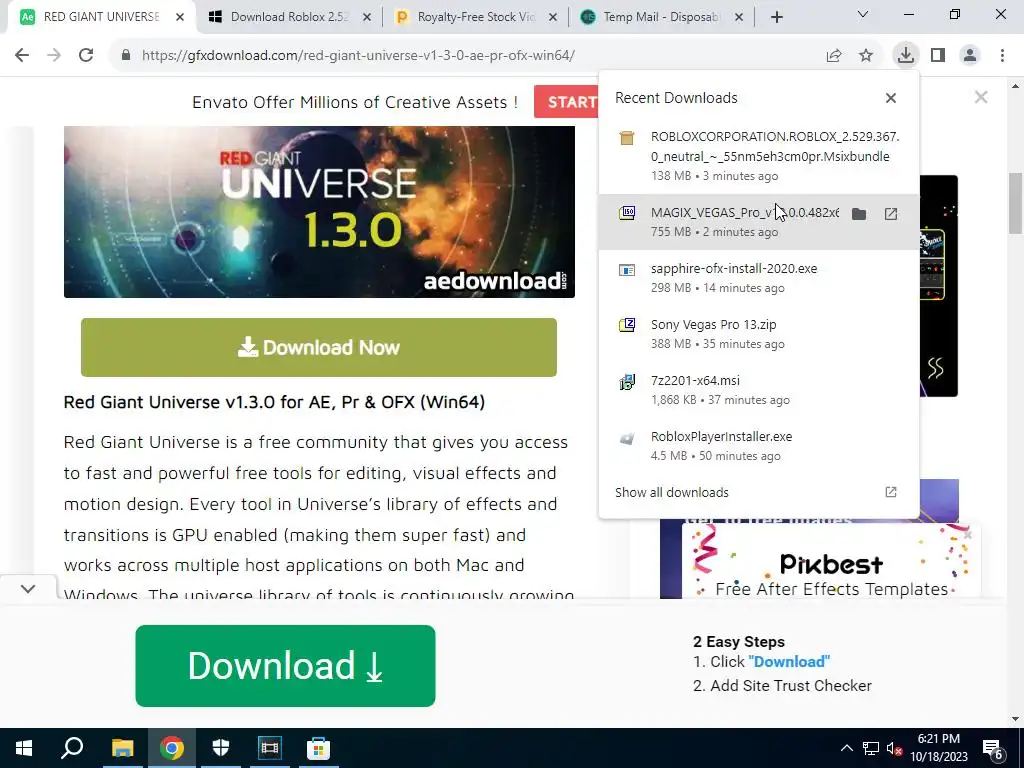Open the video editor taskbar icon
The width and height of the screenshot is (1024, 768).
pyautogui.click(x=269, y=748)
